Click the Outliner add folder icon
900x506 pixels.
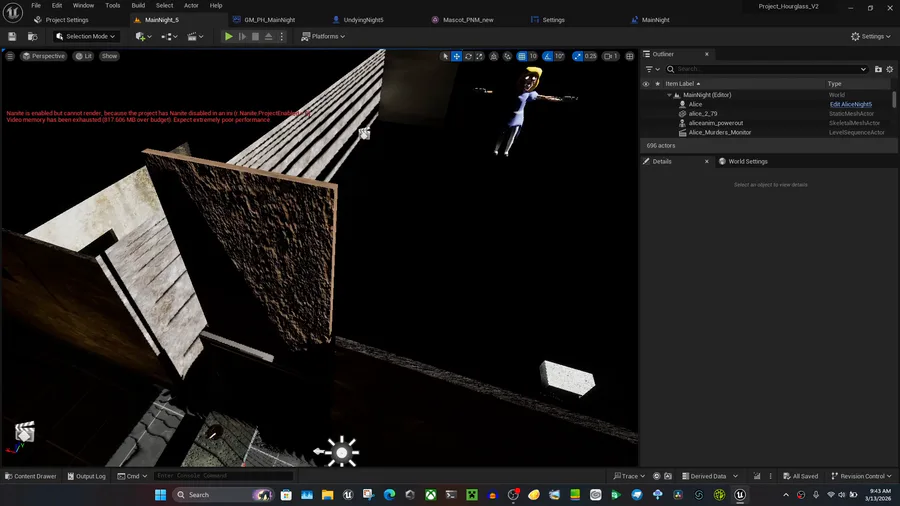pos(878,69)
